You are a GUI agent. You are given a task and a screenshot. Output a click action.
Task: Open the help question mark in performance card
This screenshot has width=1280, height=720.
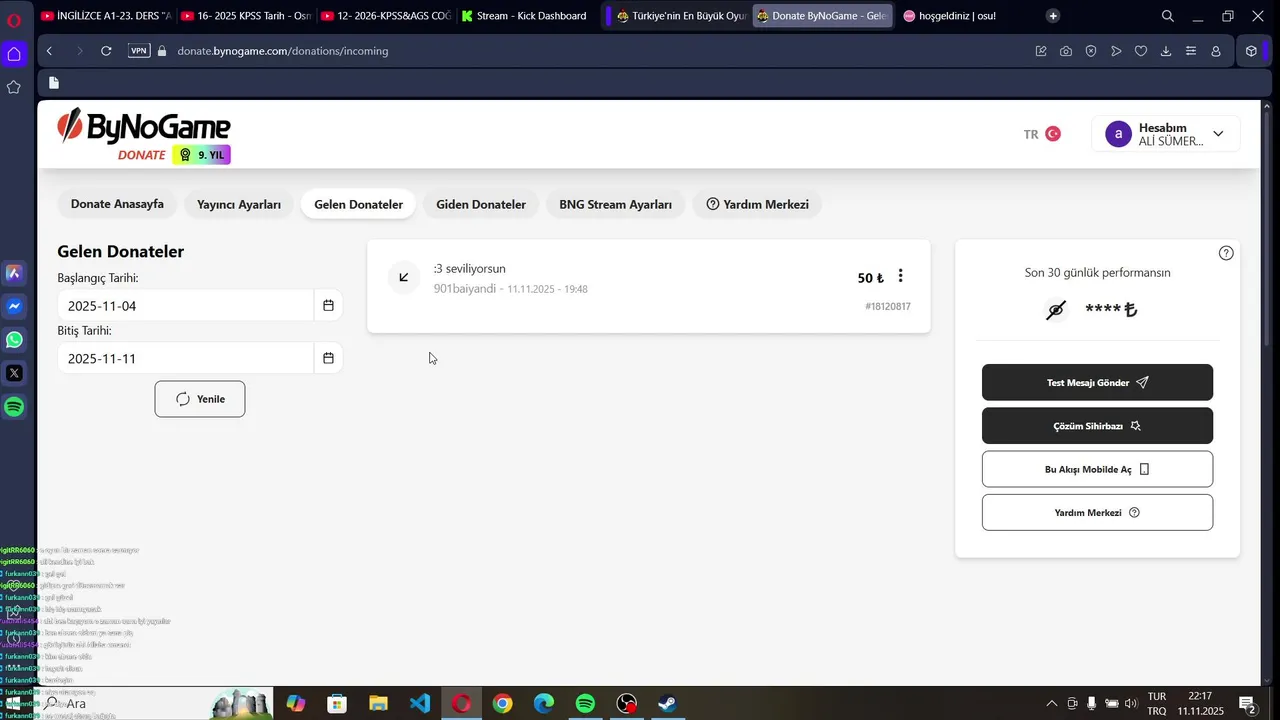[x=1226, y=253]
